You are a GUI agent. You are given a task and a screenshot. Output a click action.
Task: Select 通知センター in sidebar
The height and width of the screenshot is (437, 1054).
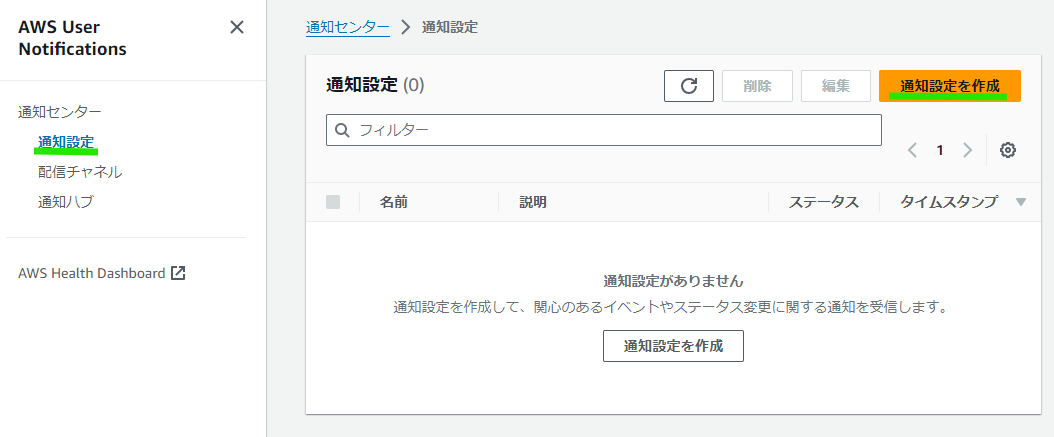[x=60, y=112]
